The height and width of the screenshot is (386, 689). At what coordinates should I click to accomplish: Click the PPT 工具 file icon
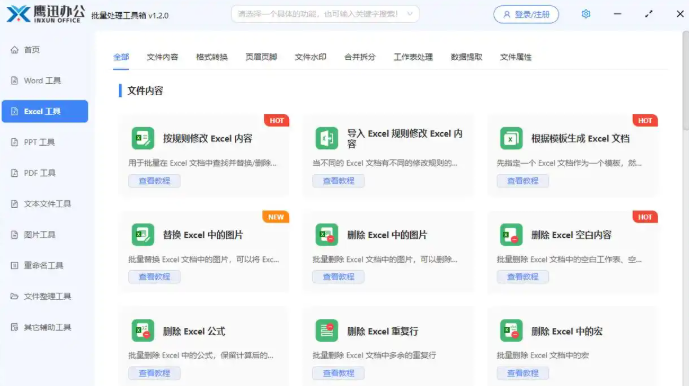click(15, 142)
